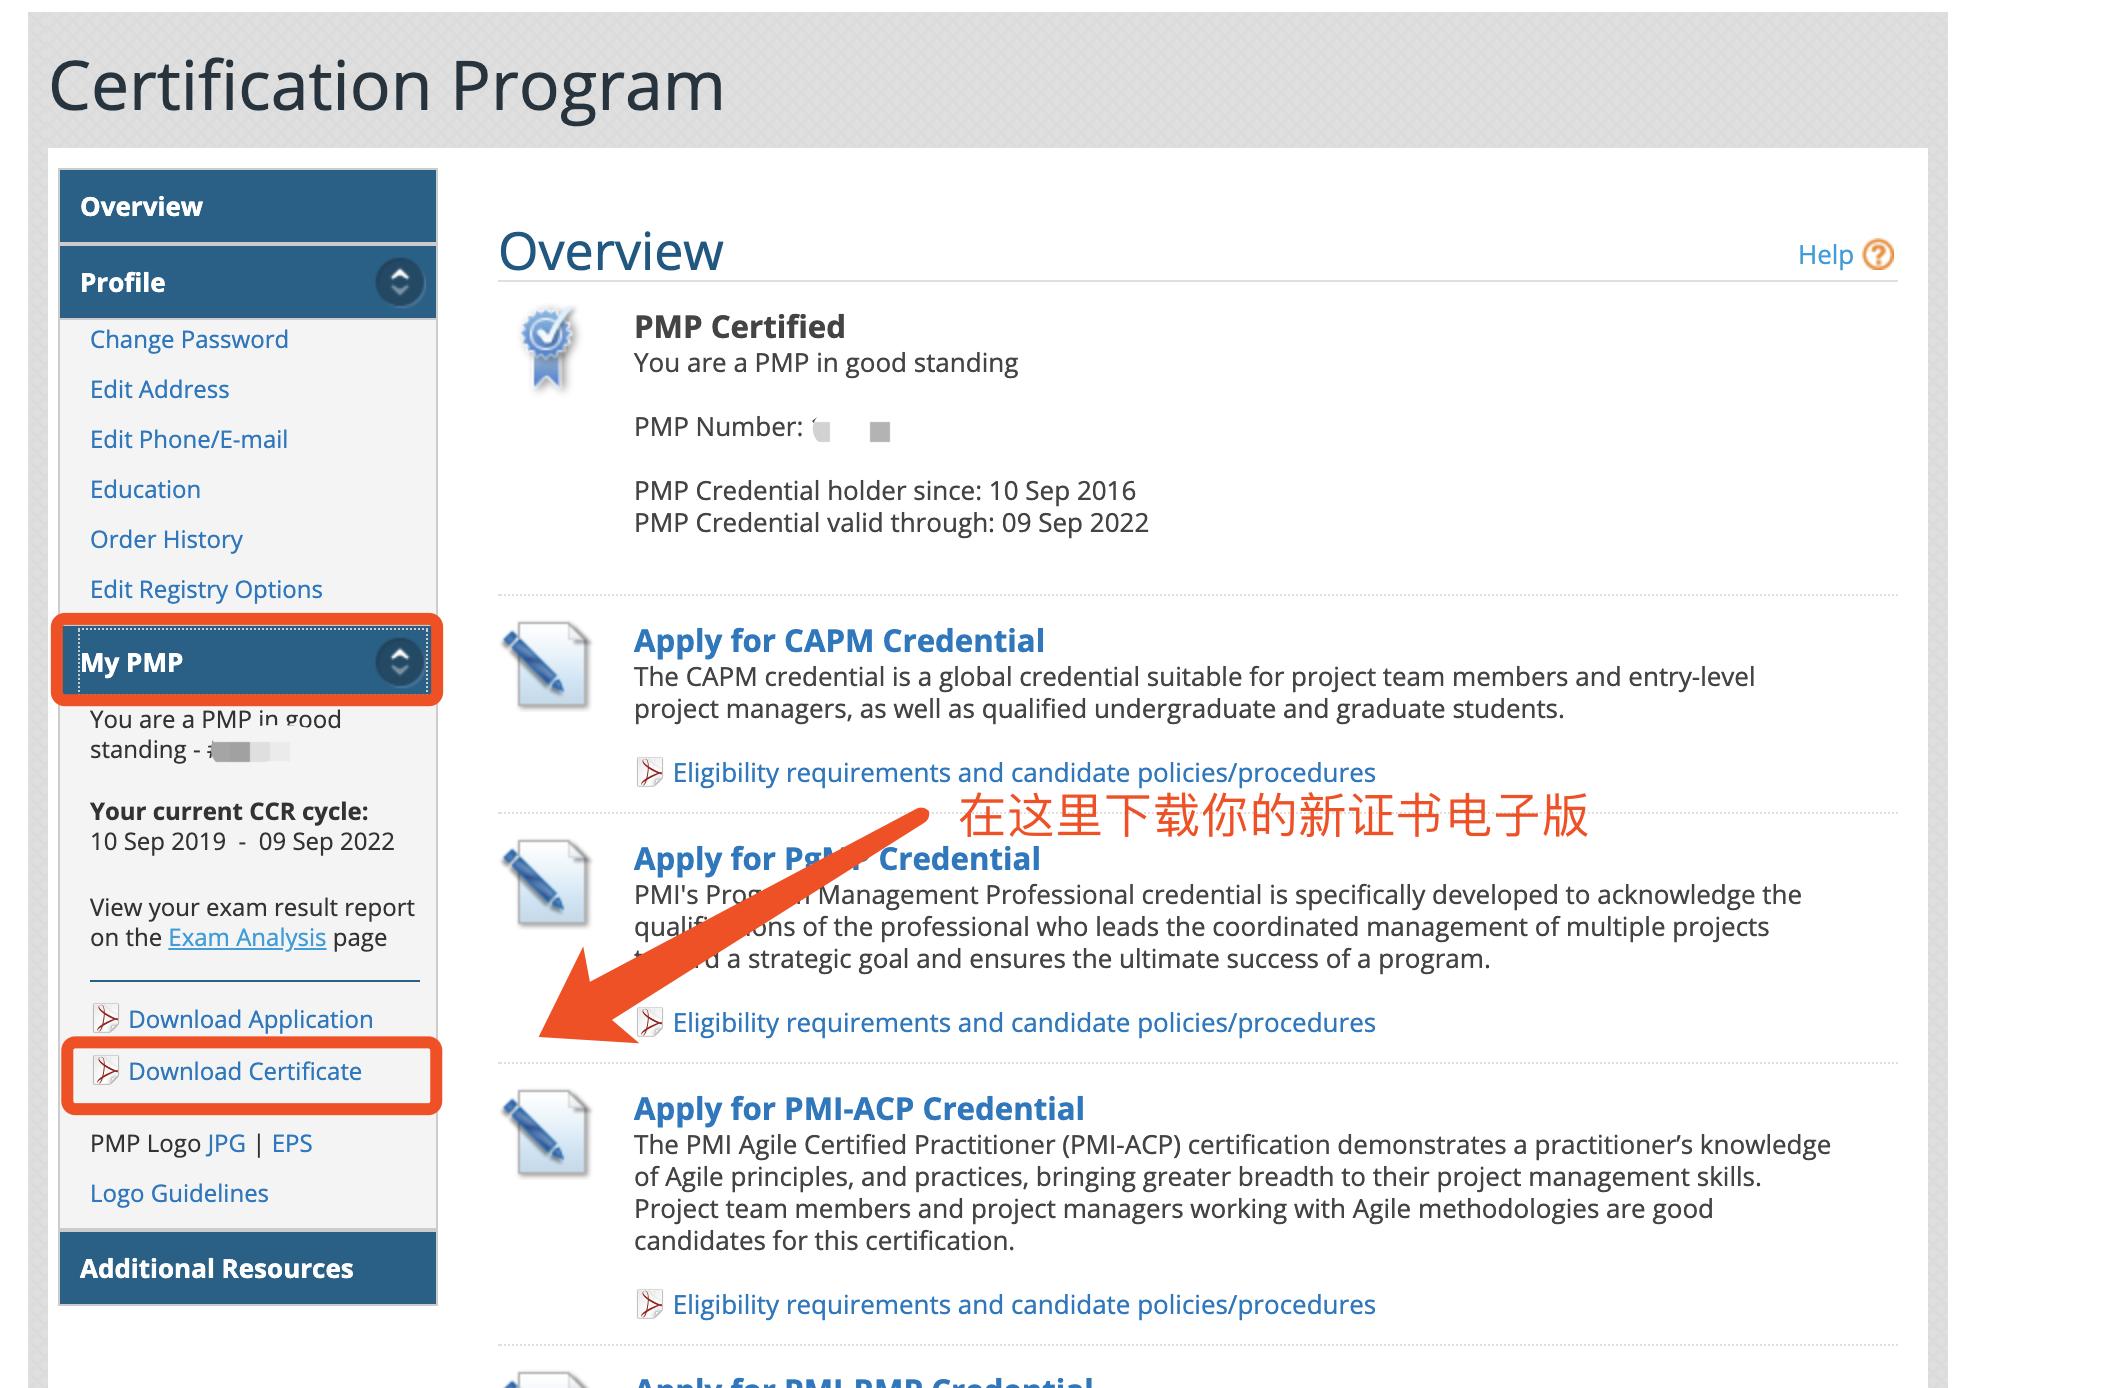
Task: Click the pencil document icon beside PMI-ACP Credential
Action: pos(546,1132)
